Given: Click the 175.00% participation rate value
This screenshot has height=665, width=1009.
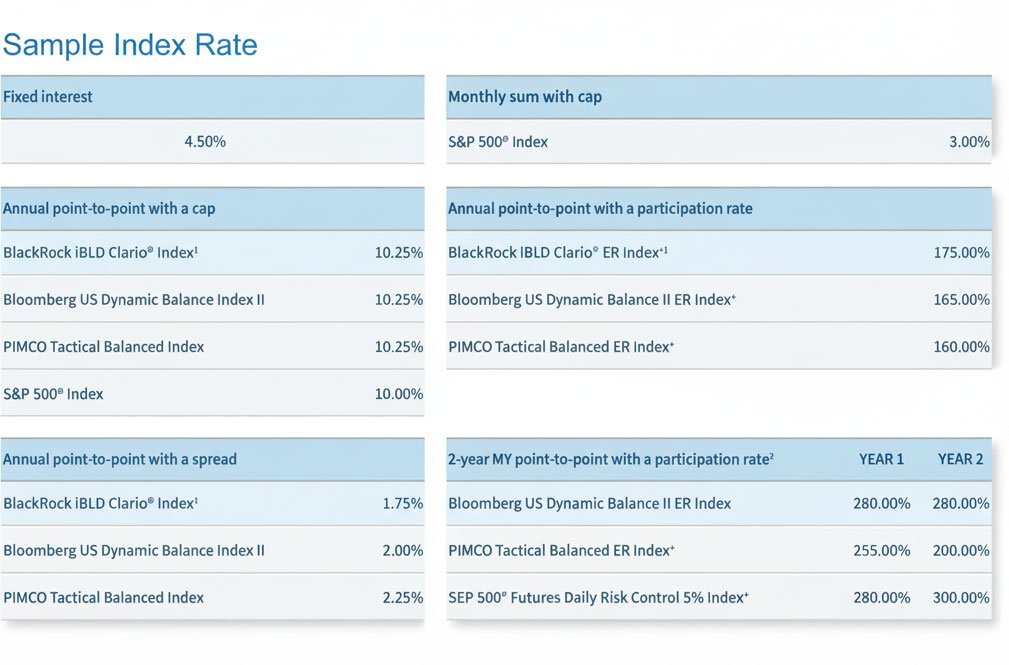Looking at the screenshot, I should [x=961, y=253].
